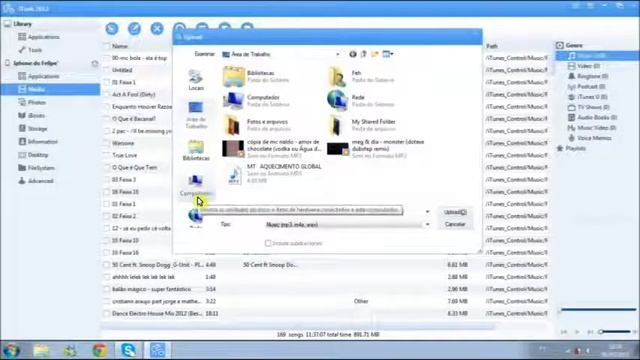The width and height of the screenshot is (640, 360).
Task: Click the Cancelar button
Action: 455,224
